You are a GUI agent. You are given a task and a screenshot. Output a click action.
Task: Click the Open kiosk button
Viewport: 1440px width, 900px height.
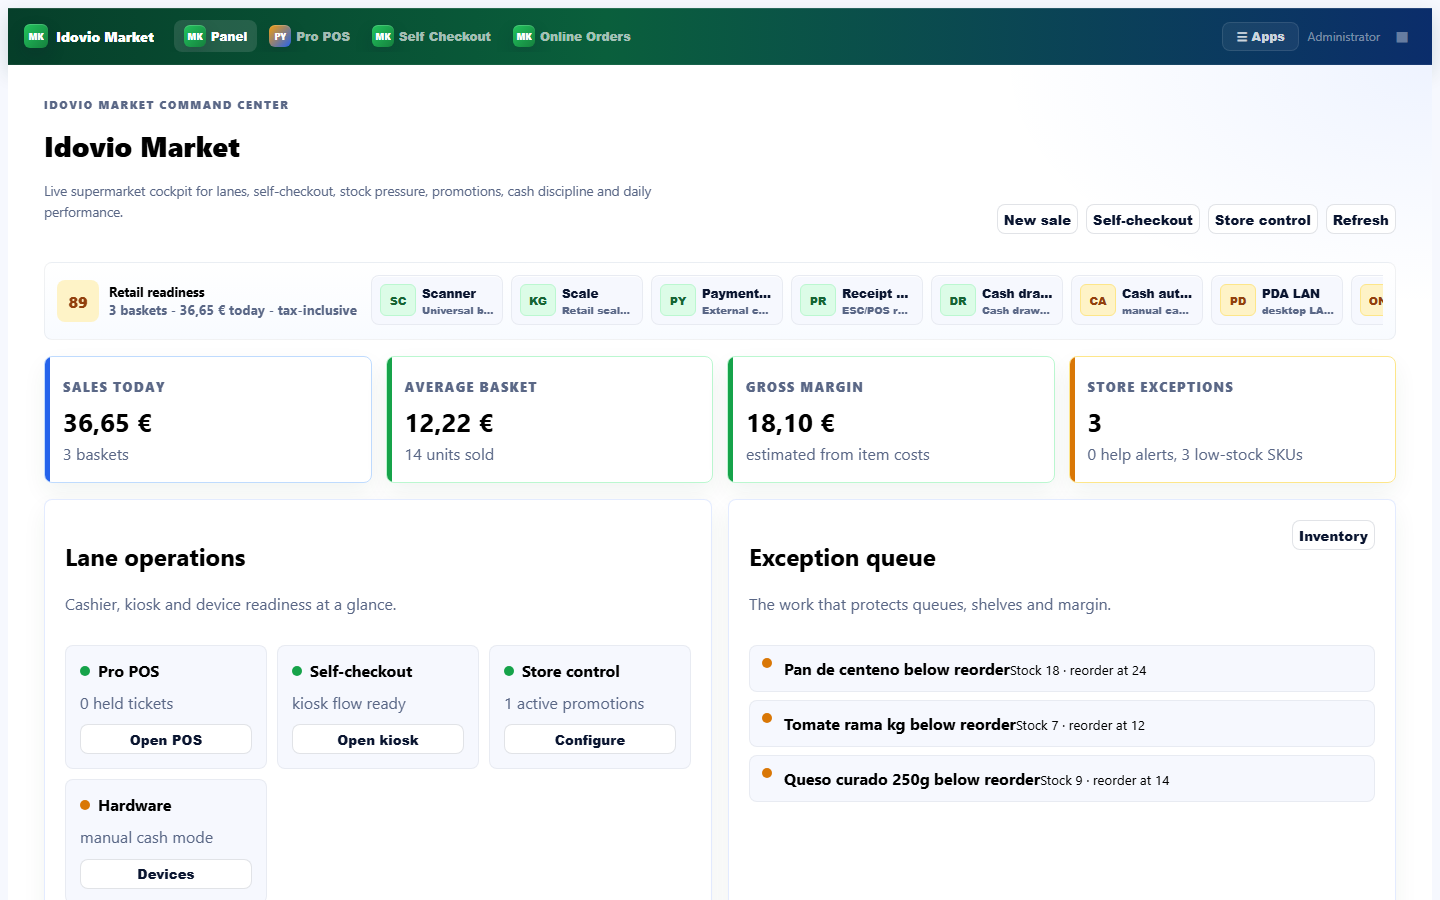378,740
